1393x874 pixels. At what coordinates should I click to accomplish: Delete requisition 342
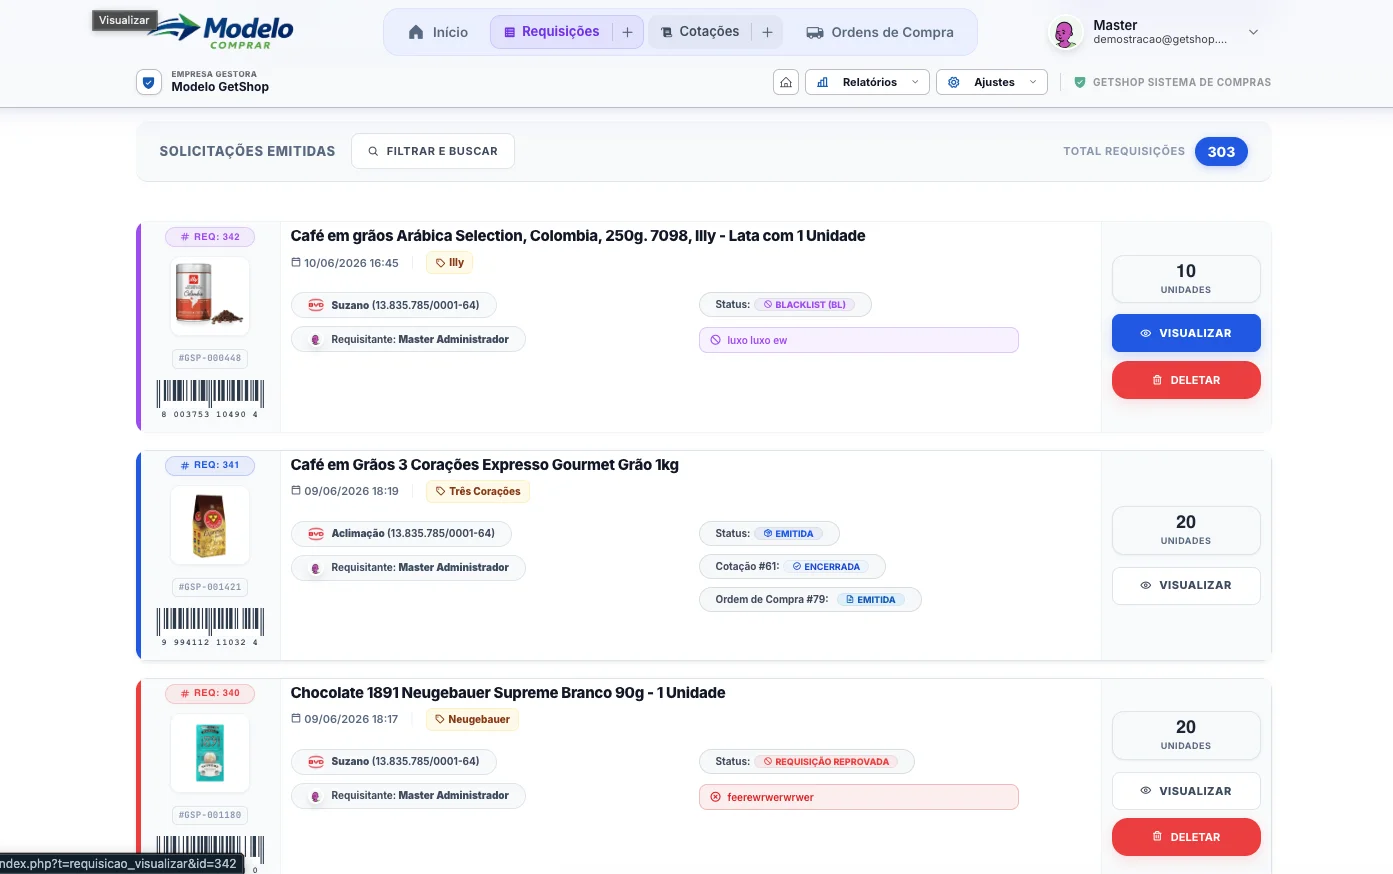(1186, 380)
